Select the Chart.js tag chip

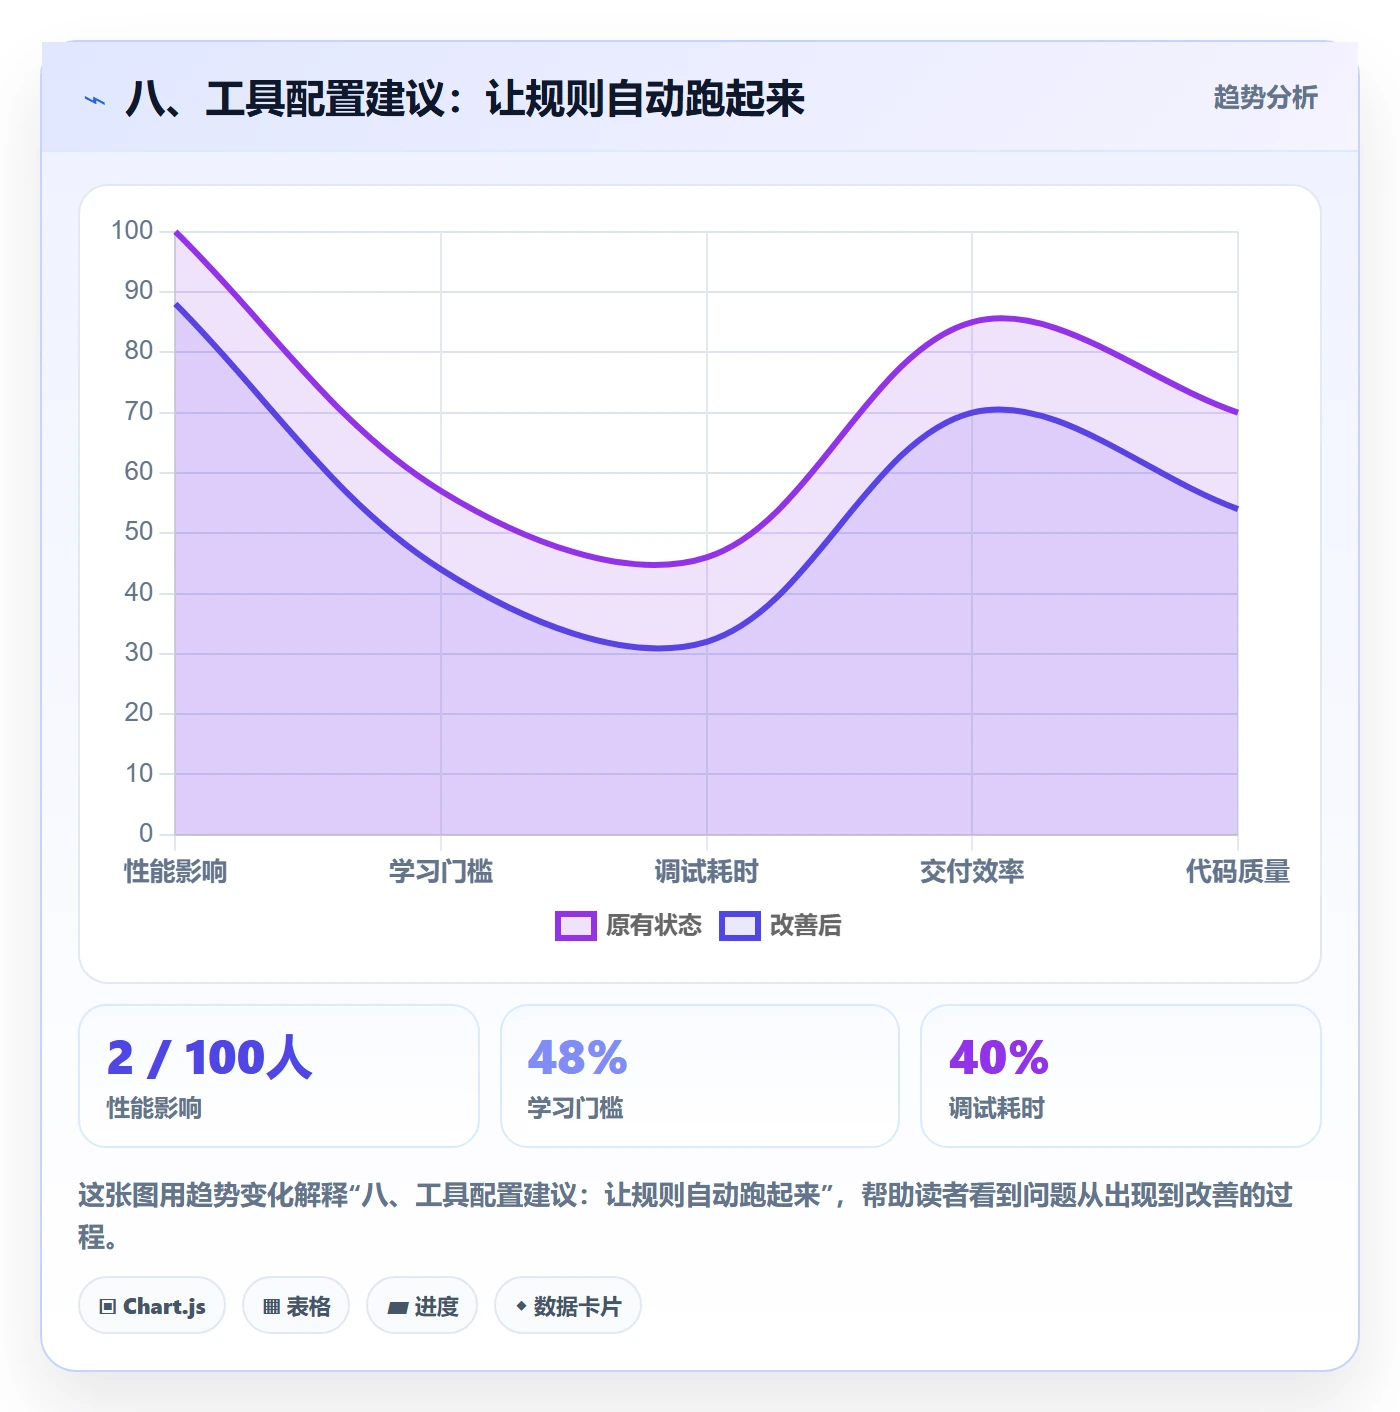(x=152, y=1305)
